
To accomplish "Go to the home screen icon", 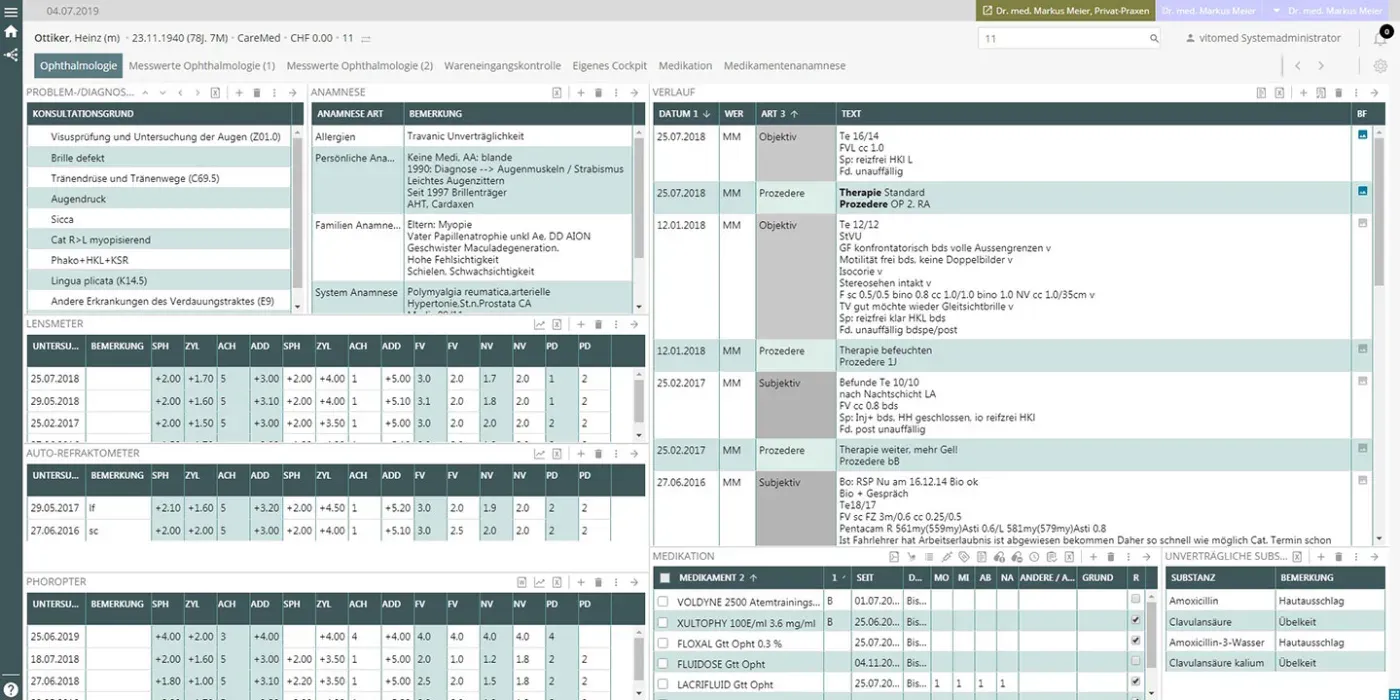I will pyautogui.click(x=10, y=31).
